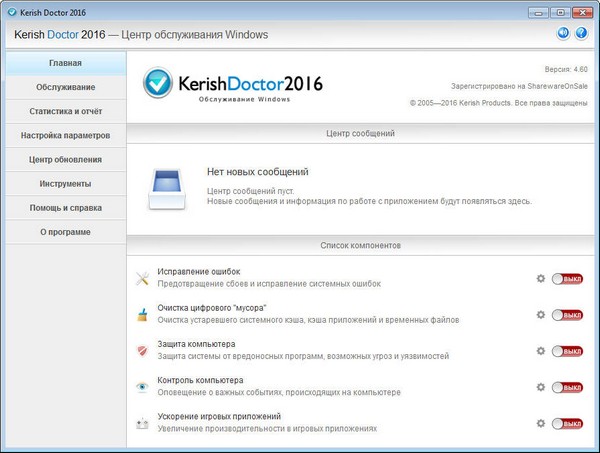
Task: Click Защита компьютера component title
Action: pyautogui.click(x=196, y=344)
